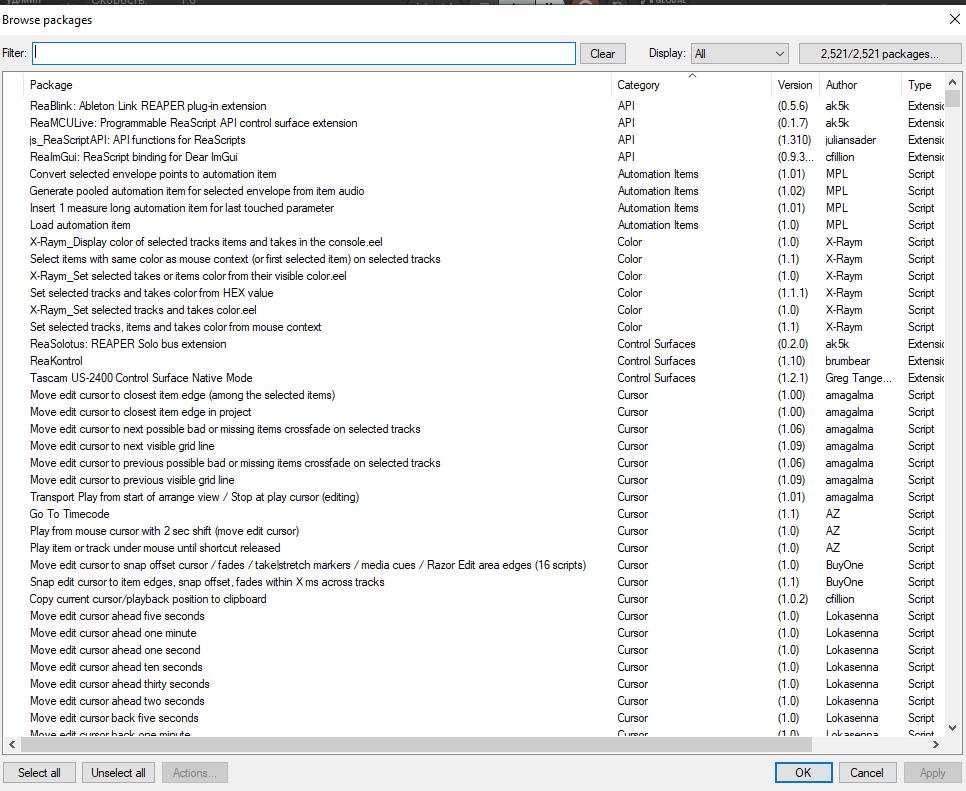Close the Browse packages dialog
966x791 pixels.
(954, 19)
